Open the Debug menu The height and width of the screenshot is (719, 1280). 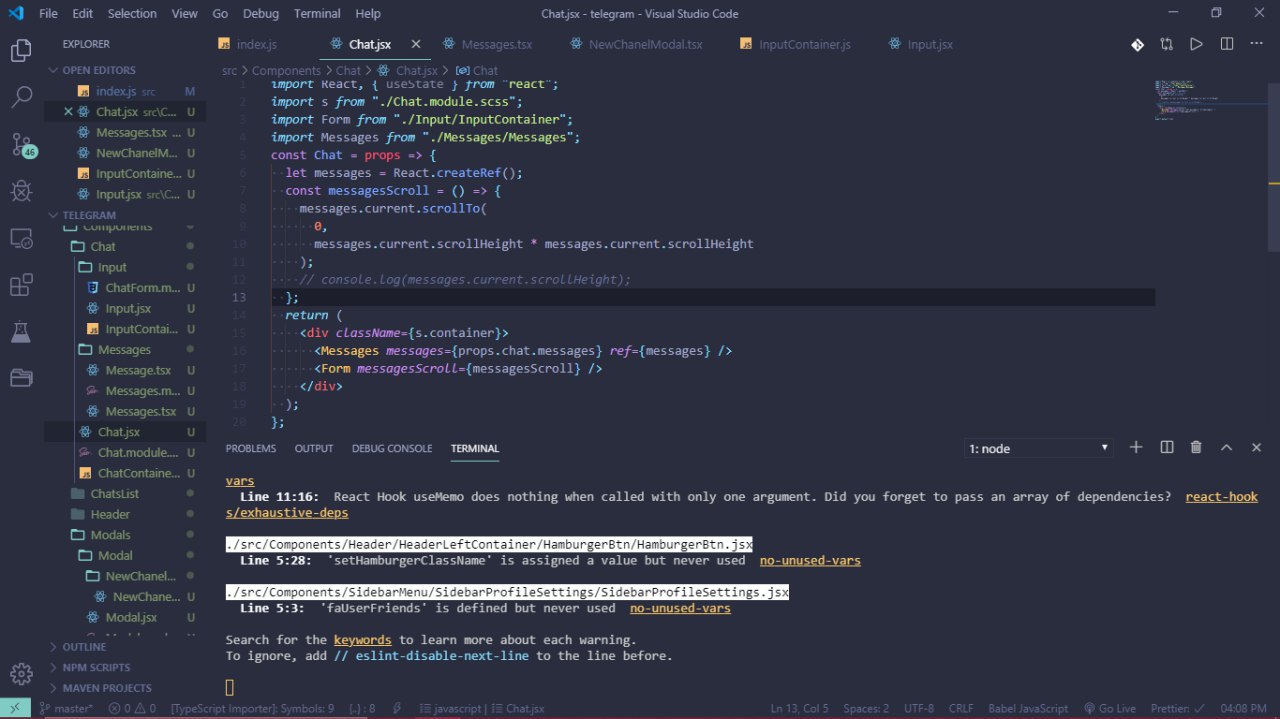(261, 14)
